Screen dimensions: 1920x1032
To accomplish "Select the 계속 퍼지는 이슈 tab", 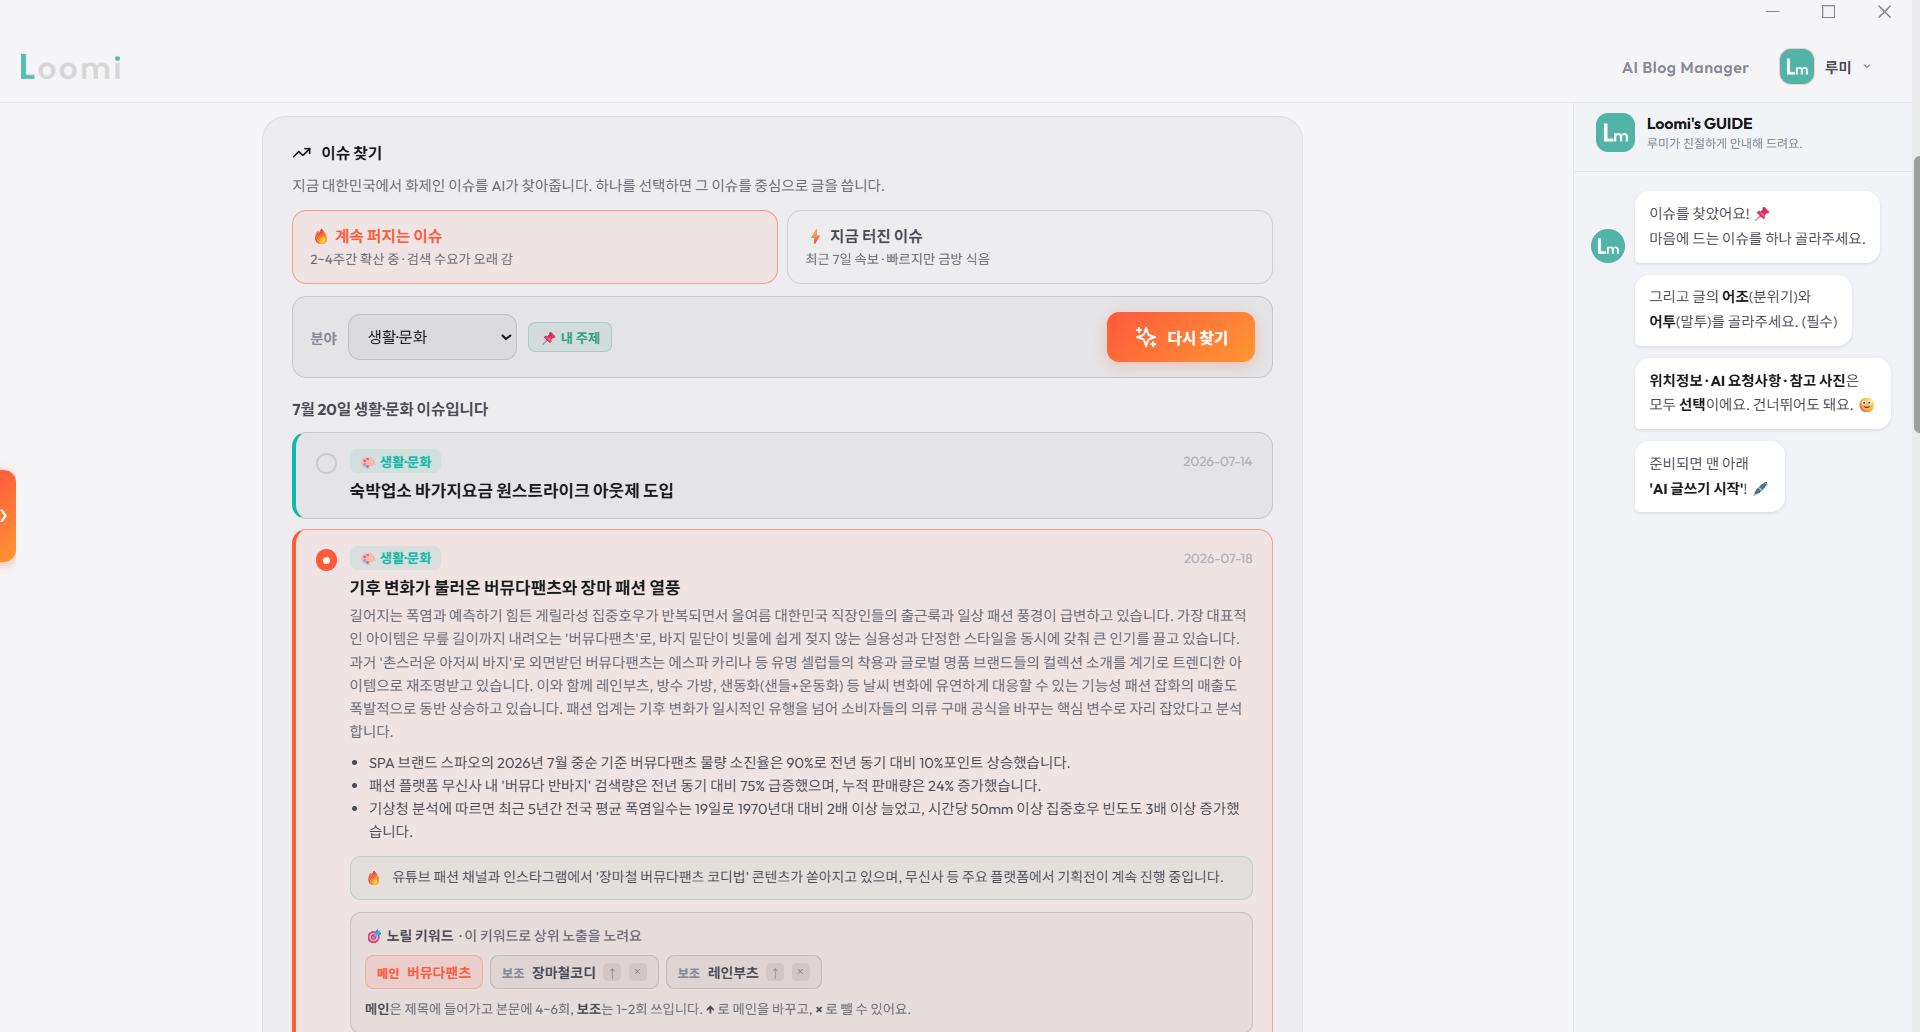I will pos(535,247).
